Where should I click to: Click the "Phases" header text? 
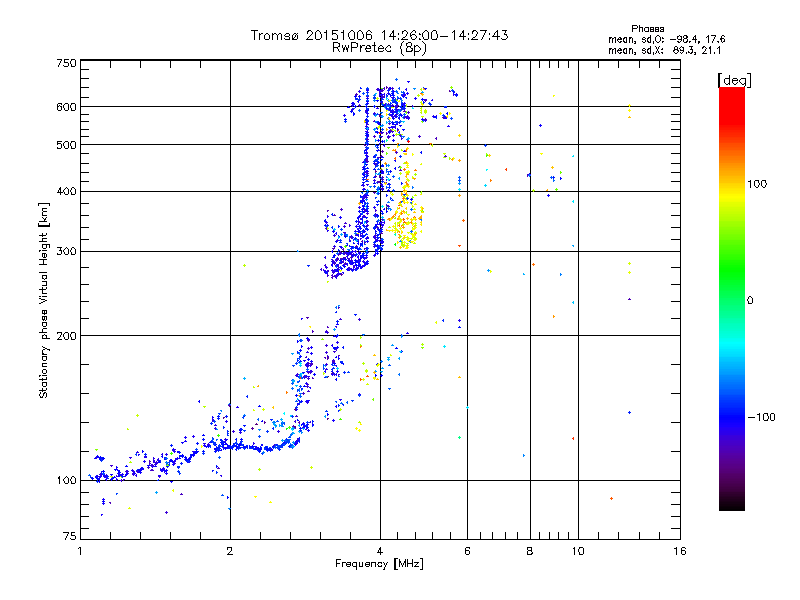coord(647,29)
